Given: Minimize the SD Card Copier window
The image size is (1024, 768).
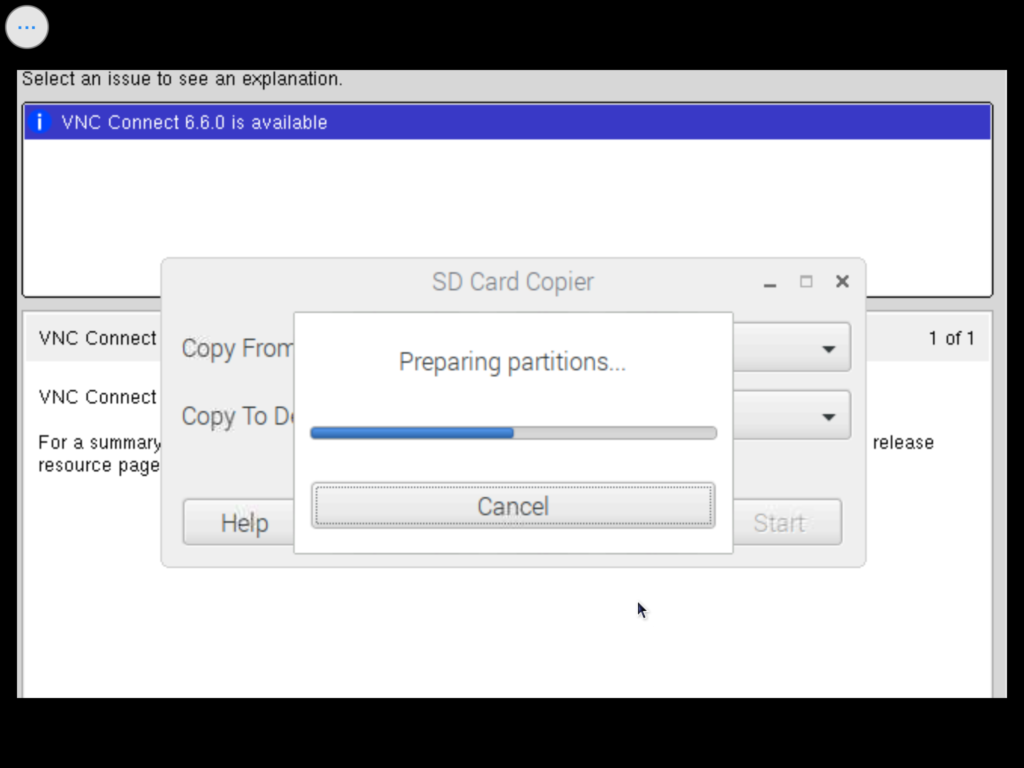Looking at the screenshot, I should [769, 283].
